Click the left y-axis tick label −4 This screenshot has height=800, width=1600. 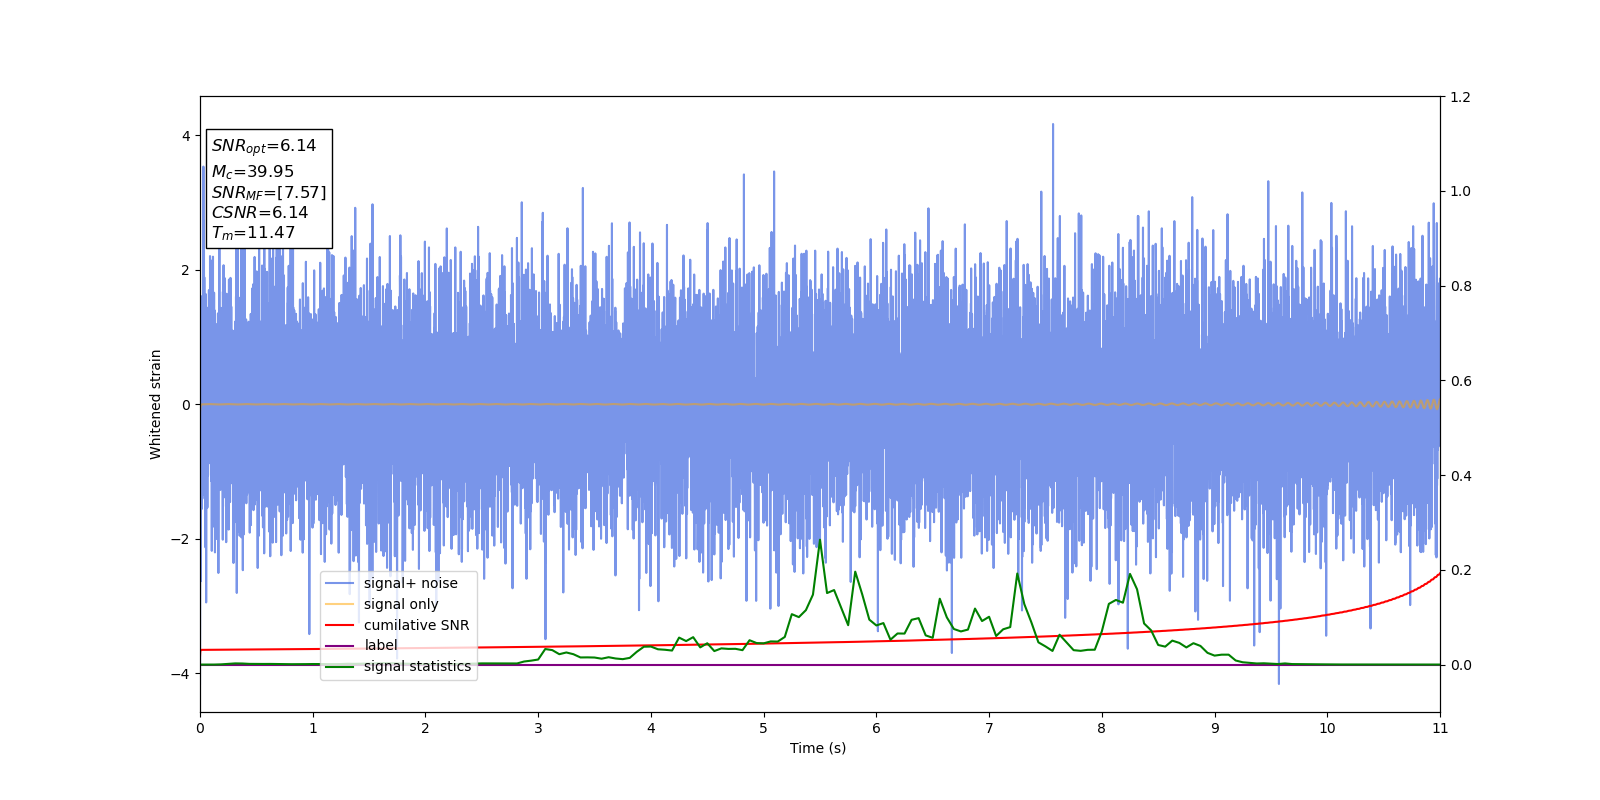tap(181, 674)
